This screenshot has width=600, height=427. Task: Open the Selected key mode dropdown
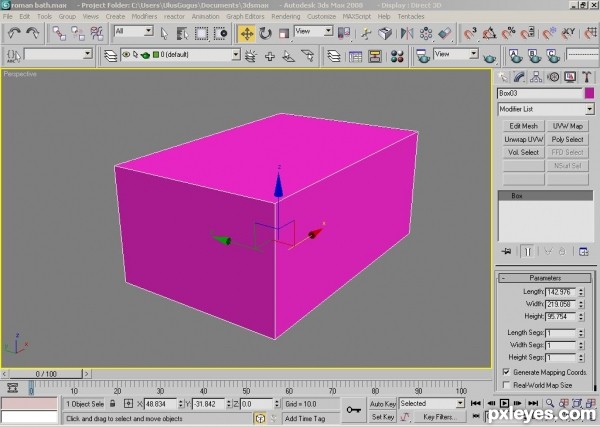(x=432, y=403)
